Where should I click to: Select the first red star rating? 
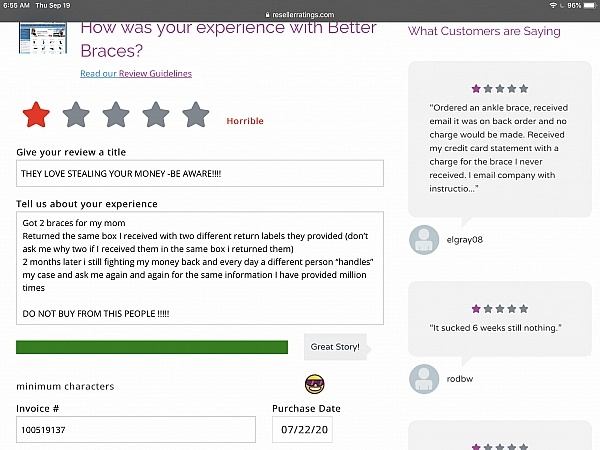[36, 115]
